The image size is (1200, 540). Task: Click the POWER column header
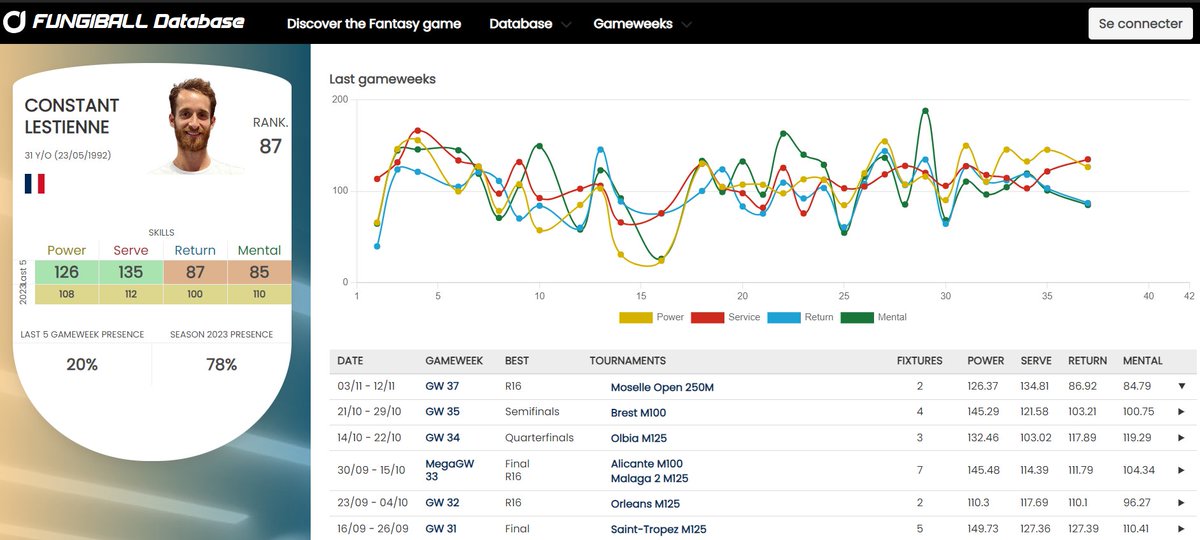[x=985, y=360]
